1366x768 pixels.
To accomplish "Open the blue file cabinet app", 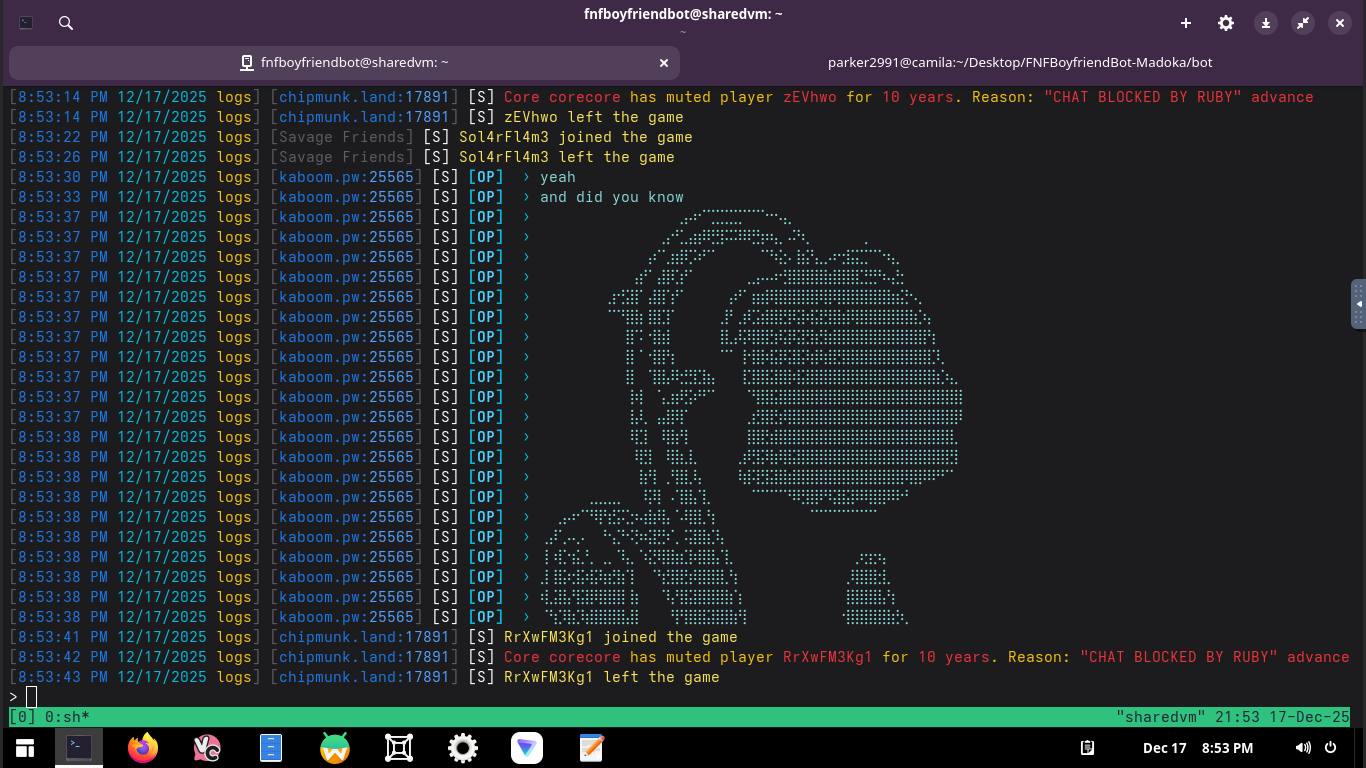I will pos(271,748).
